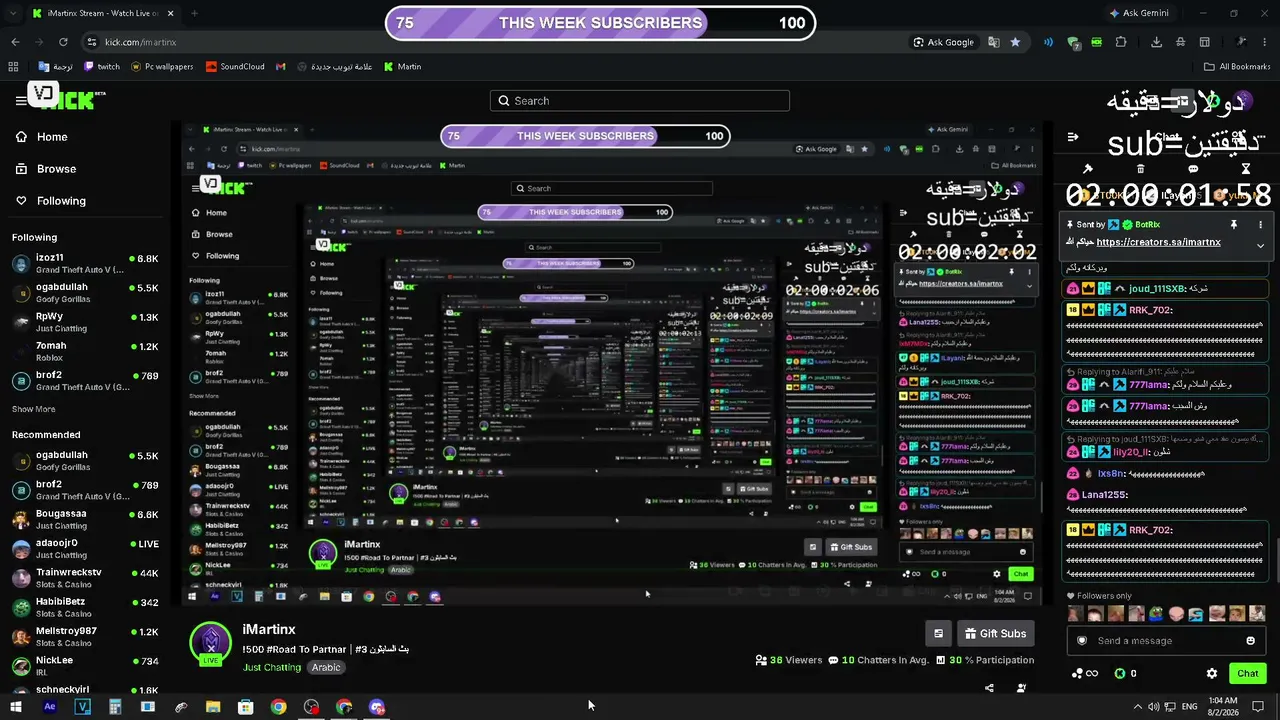Viewport: 1280px width, 720px height.
Task: Reload the kick.com page
Action: coord(63,42)
